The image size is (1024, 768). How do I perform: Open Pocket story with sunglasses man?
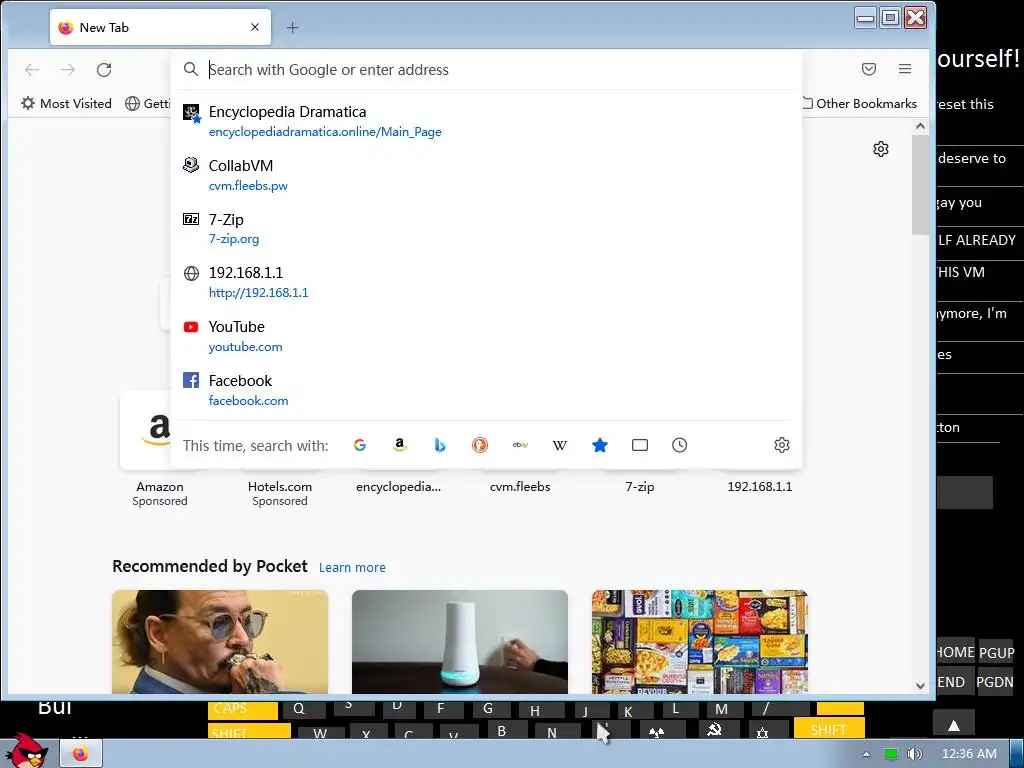(220, 642)
